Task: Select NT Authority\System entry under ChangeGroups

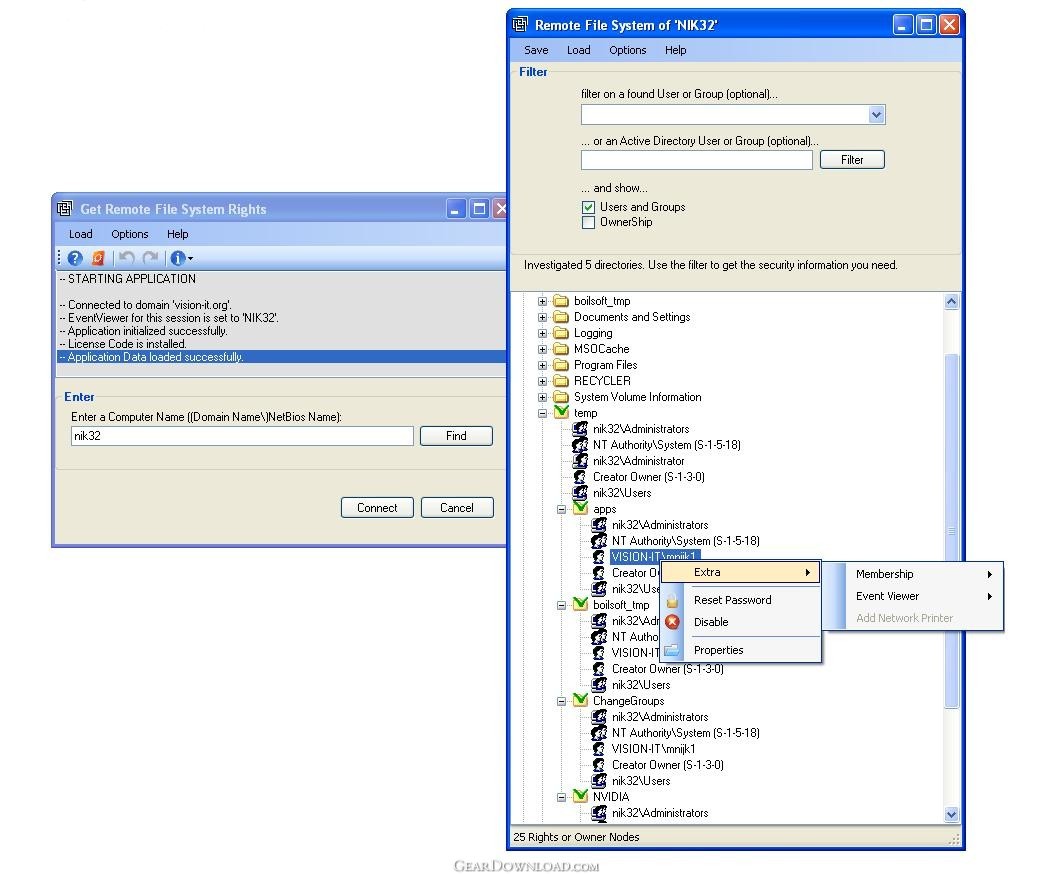Action: click(x=685, y=733)
